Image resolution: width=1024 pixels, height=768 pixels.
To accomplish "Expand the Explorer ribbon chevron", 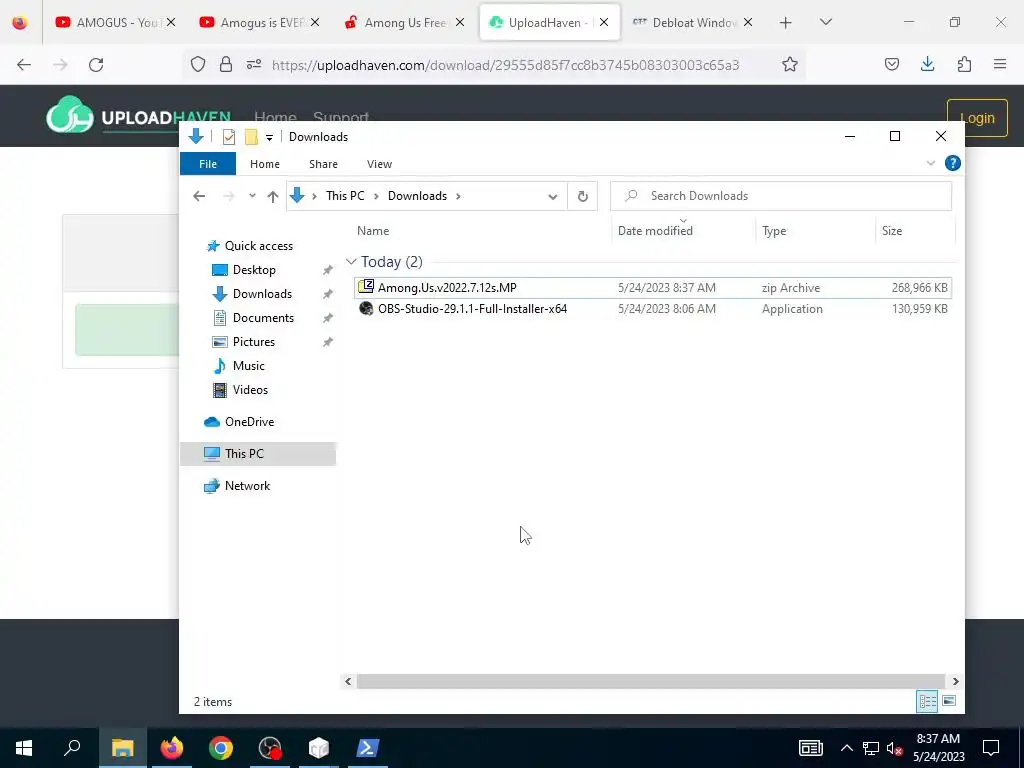I will pos(931,163).
